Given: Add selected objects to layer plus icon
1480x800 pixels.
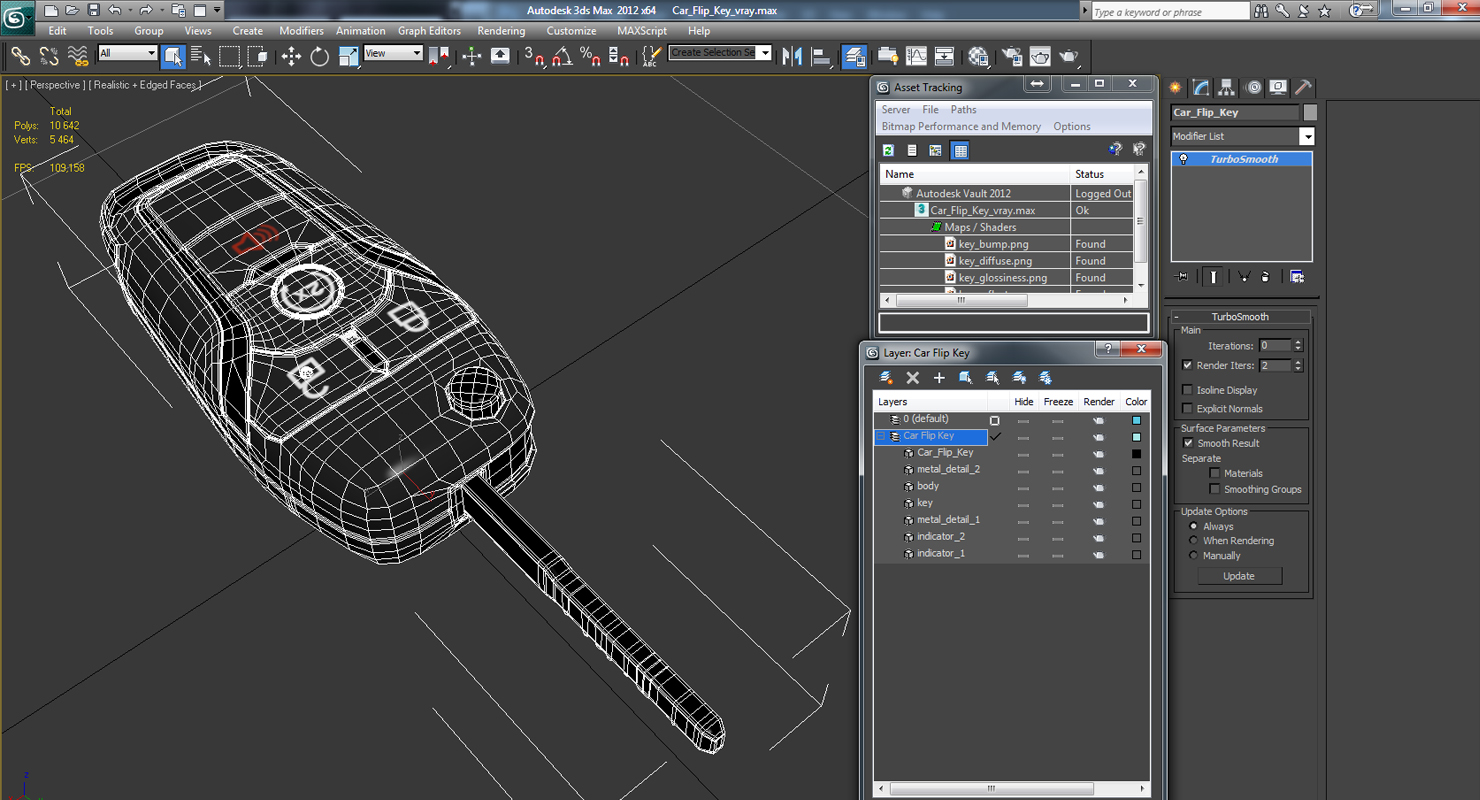Looking at the screenshot, I should [x=939, y=377].
